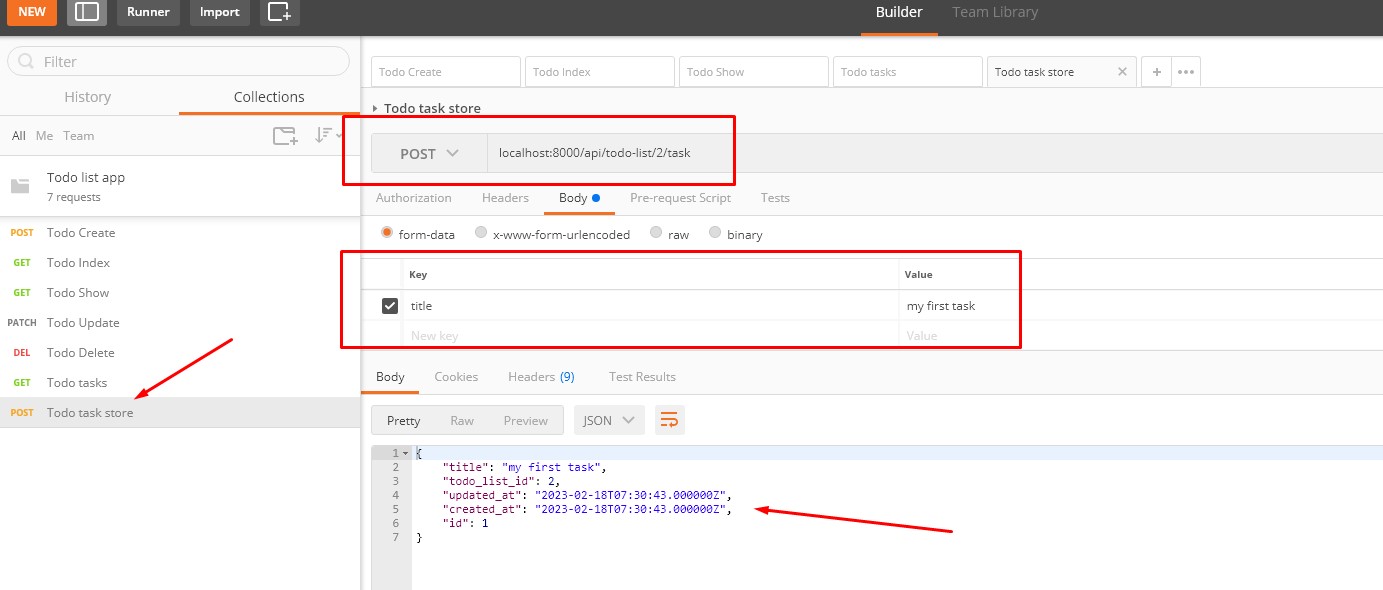The width and height of the screenshot is (1383, 590).
Task: Open the response Headers tab
Action: pyautogui.click(x=541, y=377)
